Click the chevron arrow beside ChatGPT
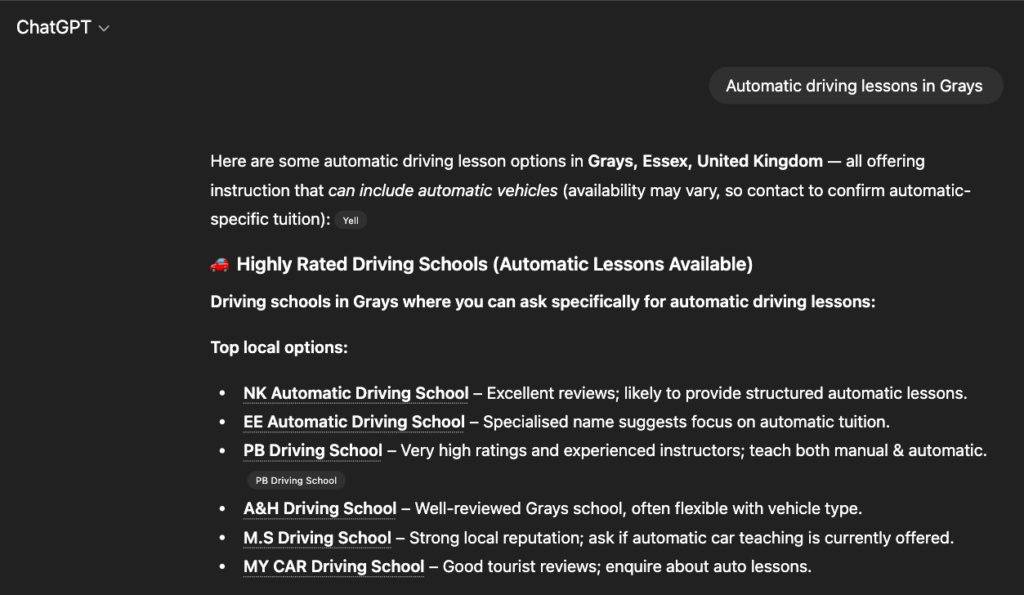 pos(104,29)
